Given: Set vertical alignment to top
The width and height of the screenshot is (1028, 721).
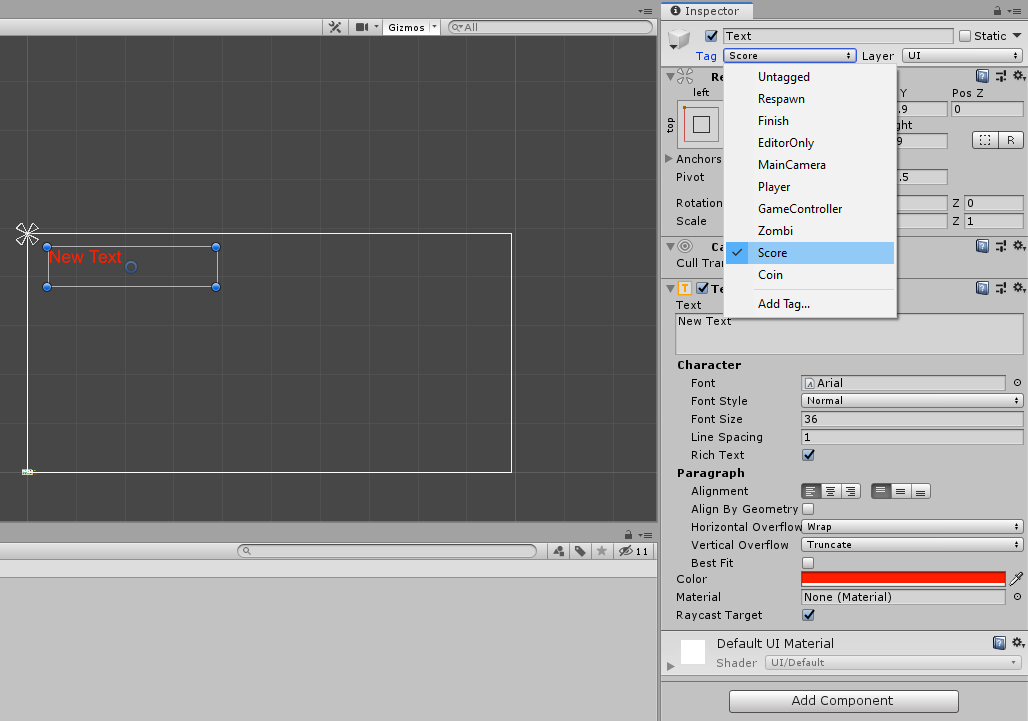Looking at the screenshot, I should coord(881,492).
